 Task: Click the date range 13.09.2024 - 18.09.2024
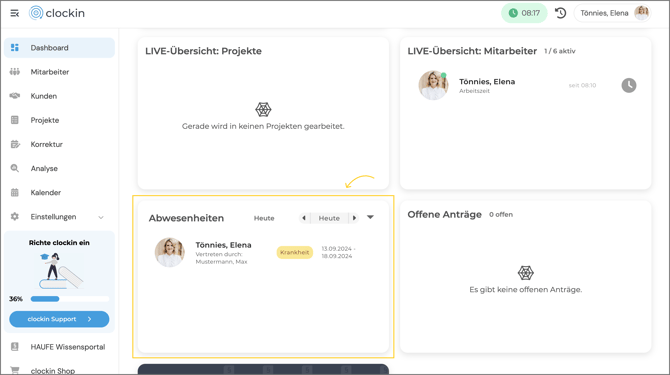tap(338, 252)
